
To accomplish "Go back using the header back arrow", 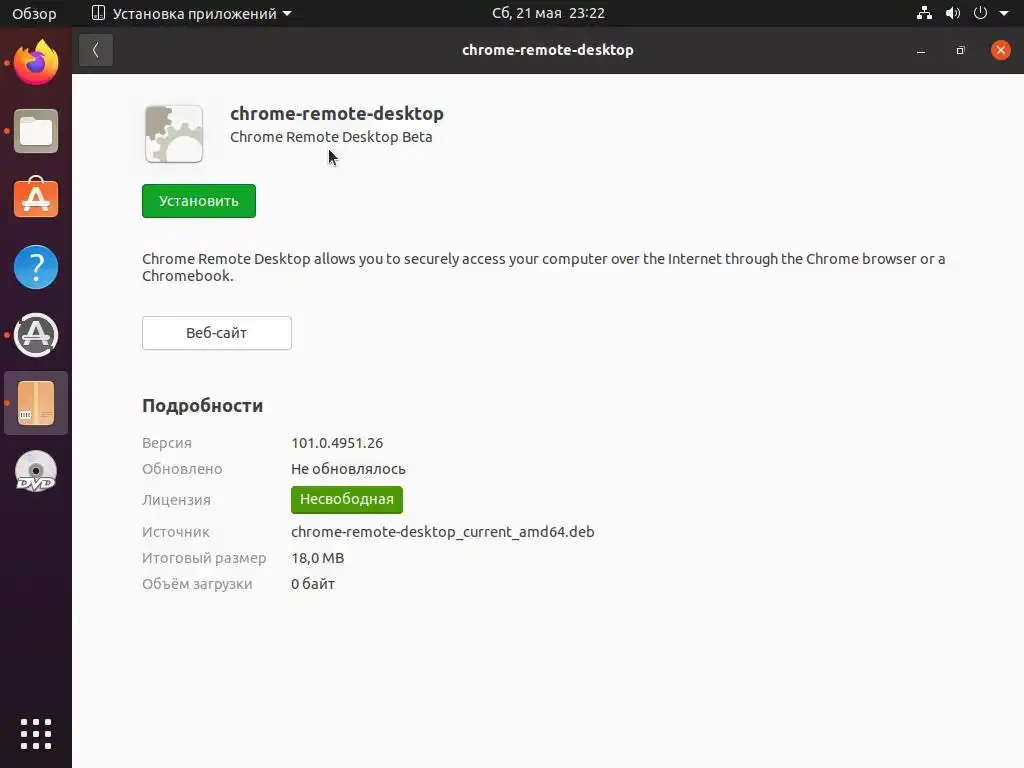I will pos(96,50).
